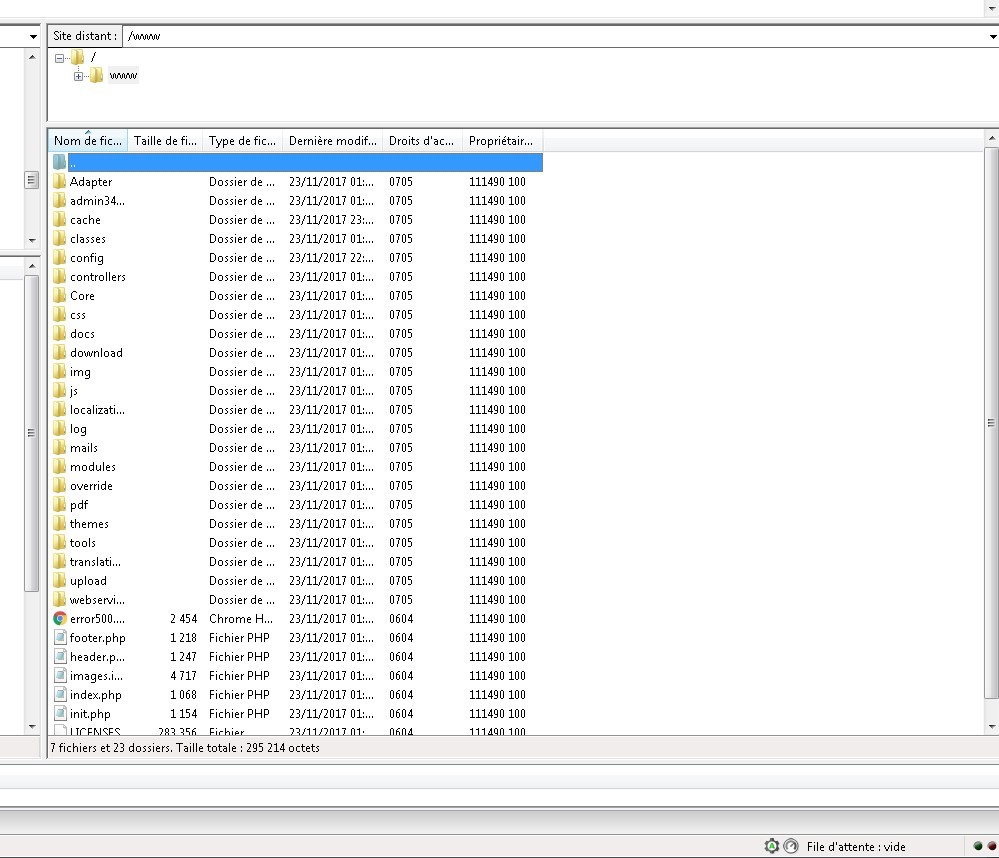The width and height of the screenshot is (999, 858).
Task: Click the themes folder icon
Action: click(60, 524)
